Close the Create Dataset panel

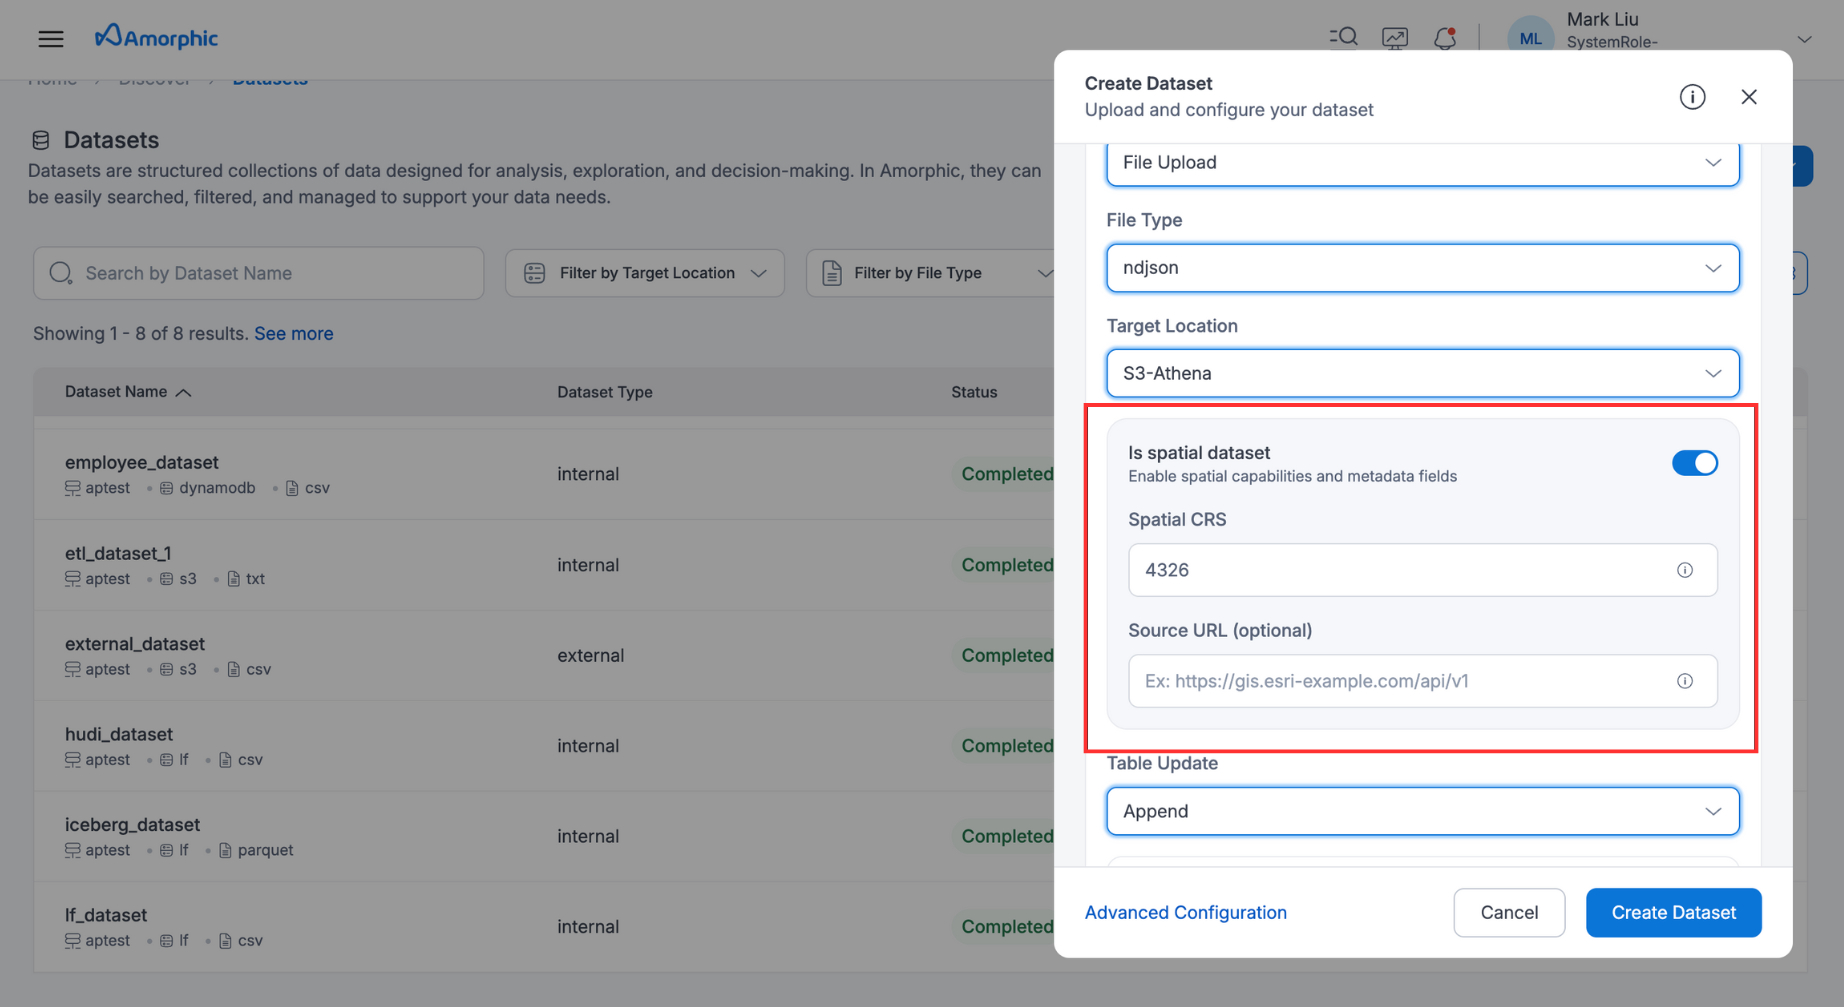(1749, 97)
